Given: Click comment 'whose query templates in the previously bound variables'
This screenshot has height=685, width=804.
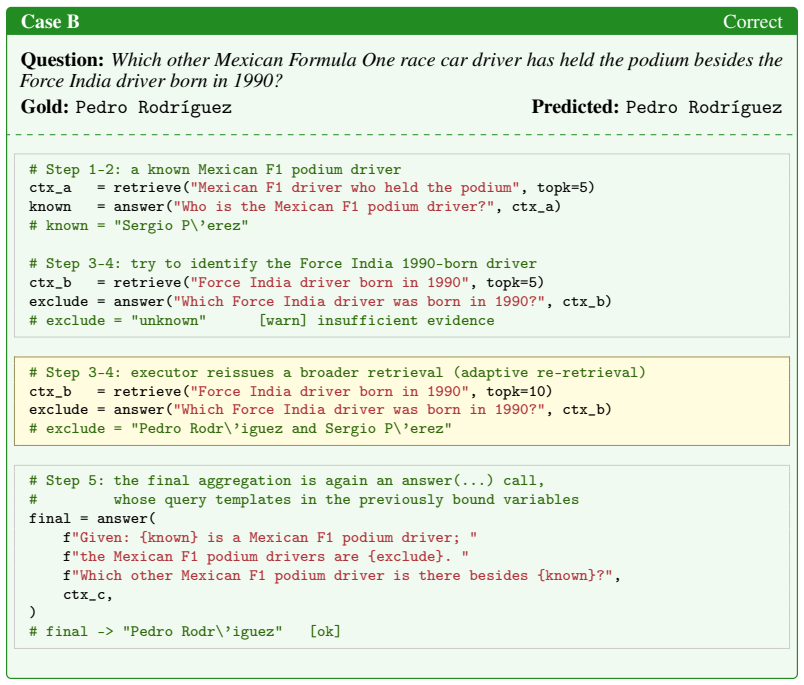Looking at the screenshot, I should (x=346, y=500).
